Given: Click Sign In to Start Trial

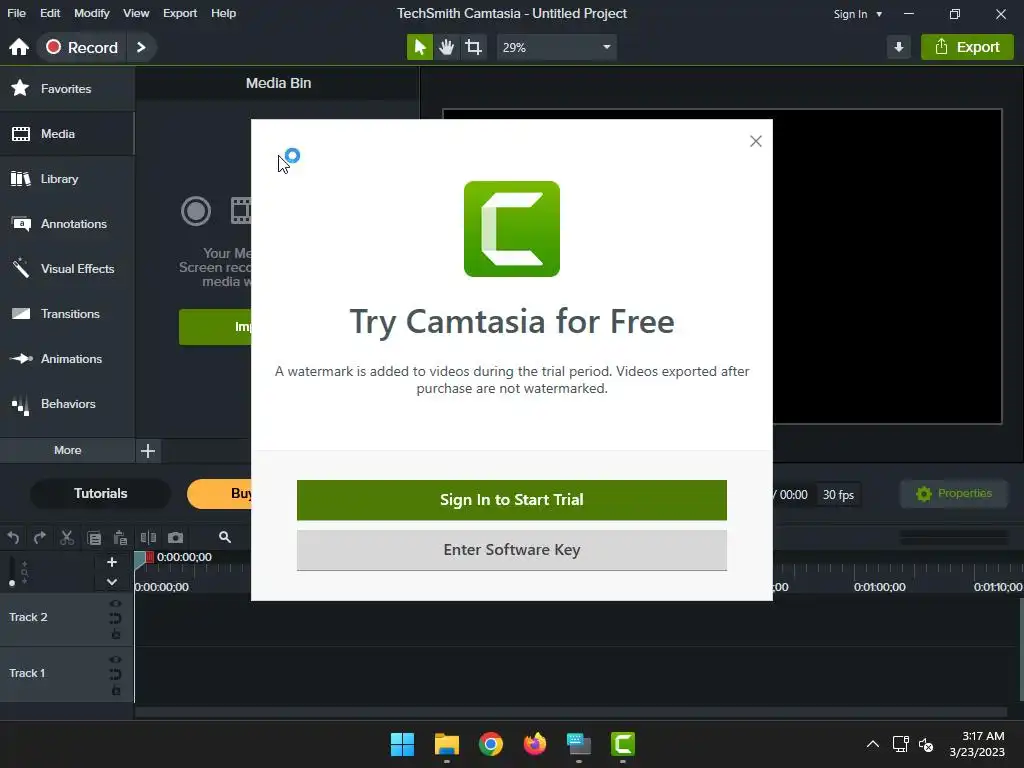Looking at the screenshot, I should 511,500.
